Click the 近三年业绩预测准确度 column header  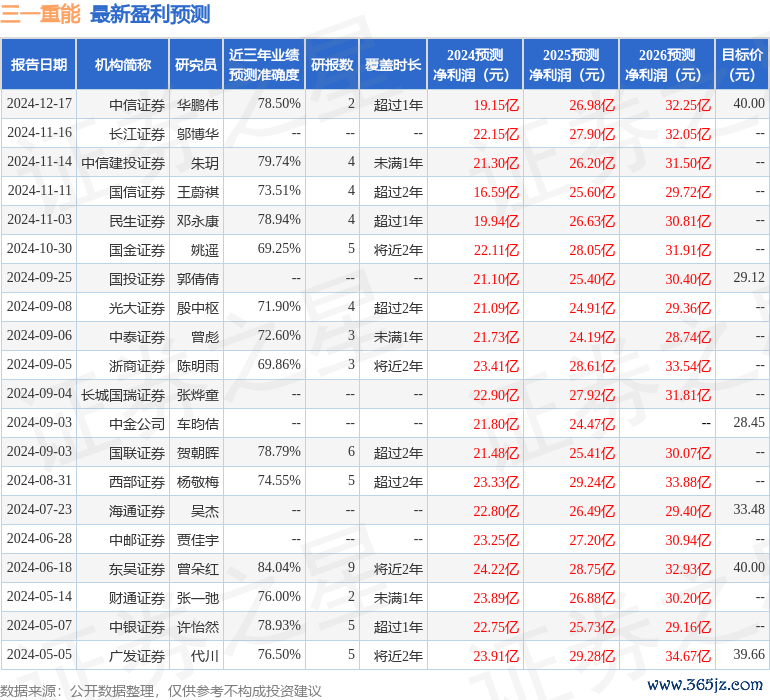(264, 64)
